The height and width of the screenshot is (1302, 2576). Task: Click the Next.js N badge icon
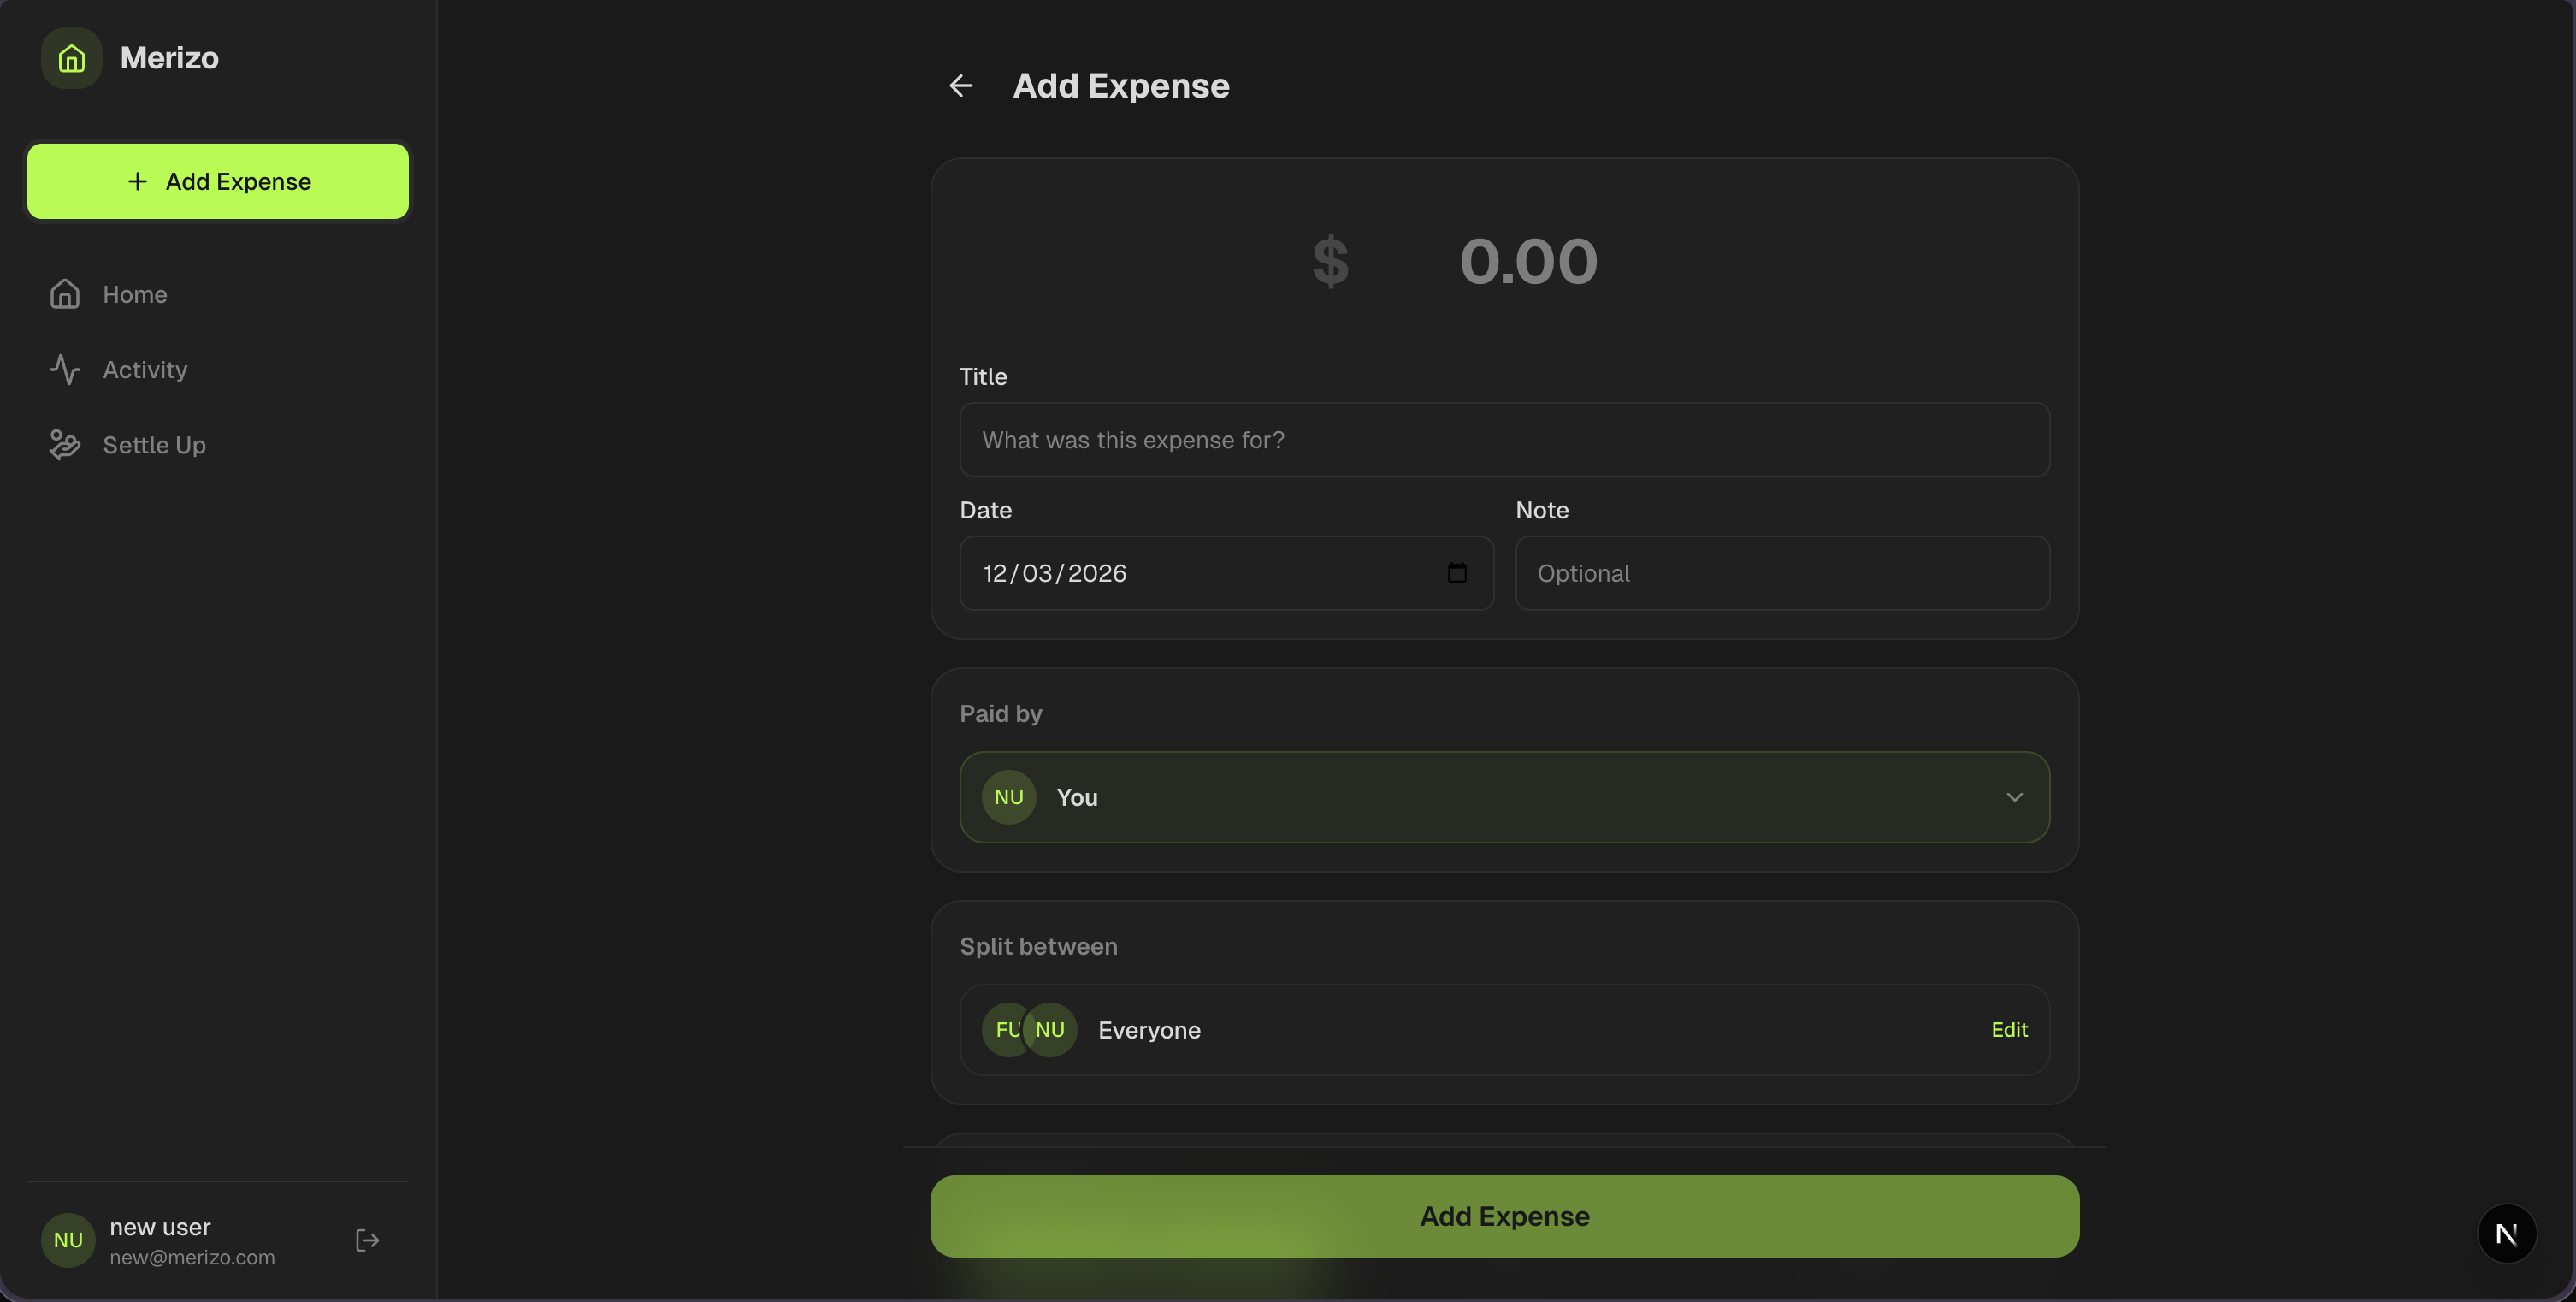(x=2506, y=1234)
